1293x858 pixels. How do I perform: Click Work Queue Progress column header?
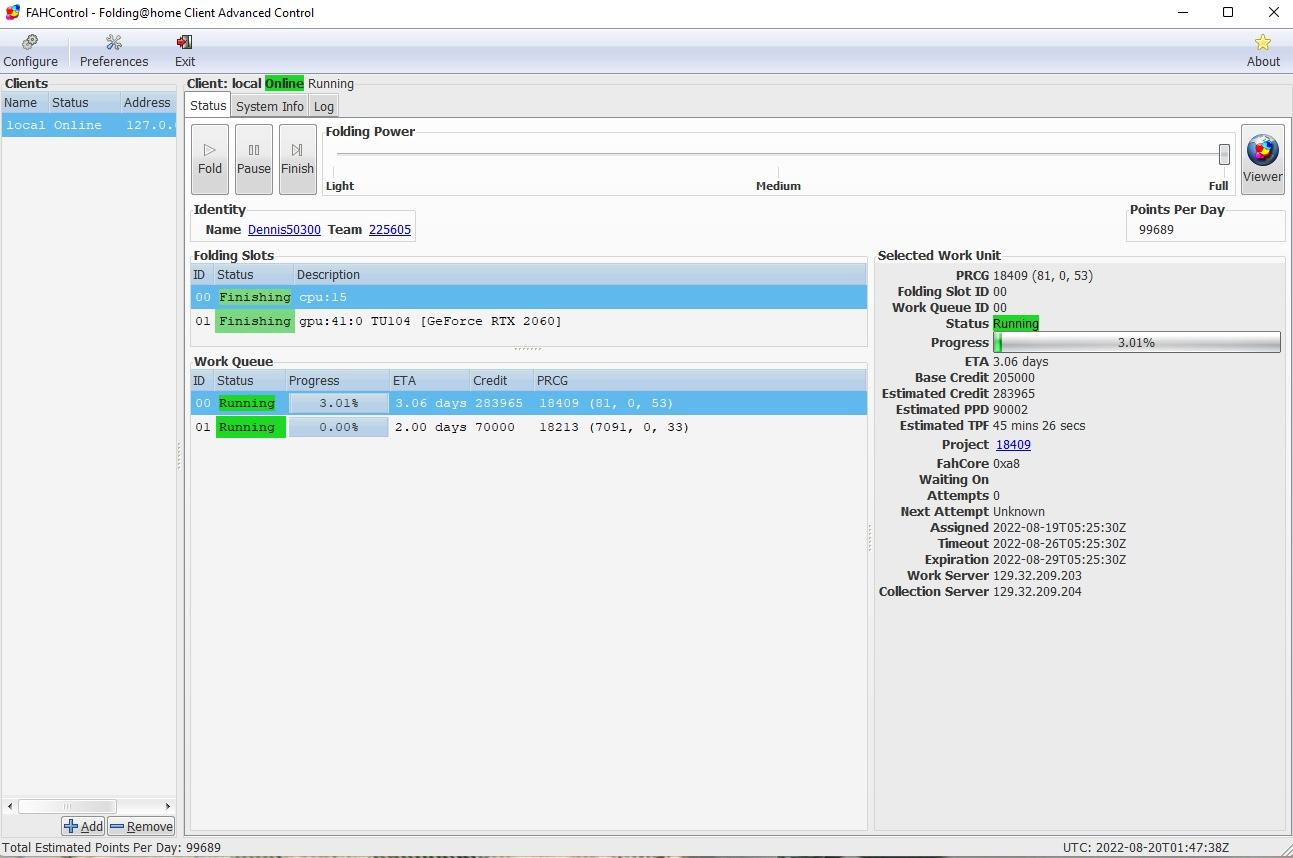point(337,381)
